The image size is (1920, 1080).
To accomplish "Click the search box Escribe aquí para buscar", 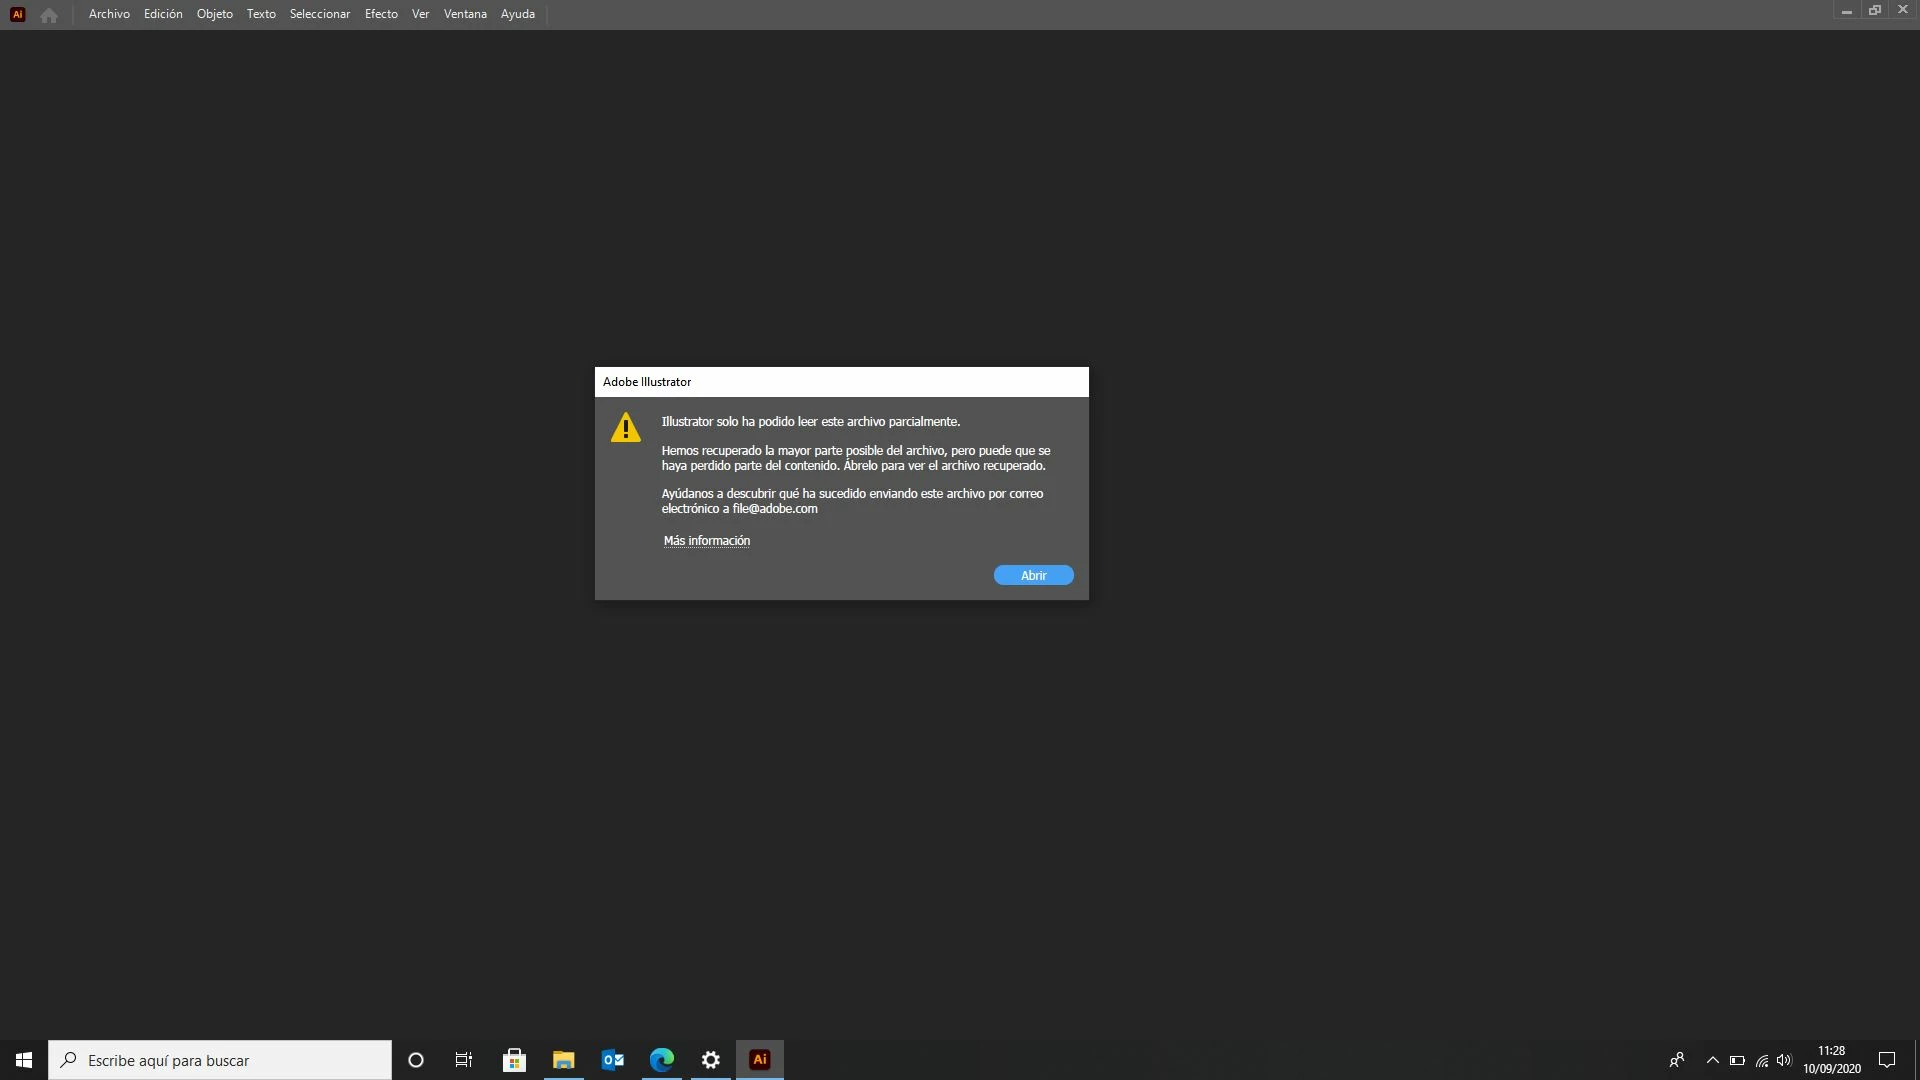I will click(x=220, y=1060).
